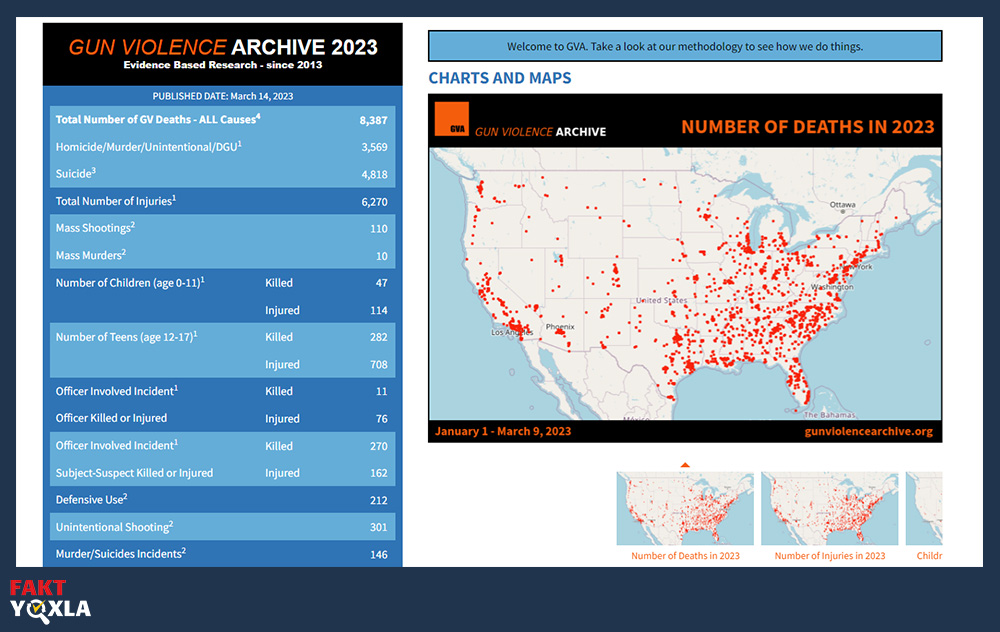
Task: Click the large Number of Deaths 2023 map
Action: pyautogui.click(x=685, y=284)
